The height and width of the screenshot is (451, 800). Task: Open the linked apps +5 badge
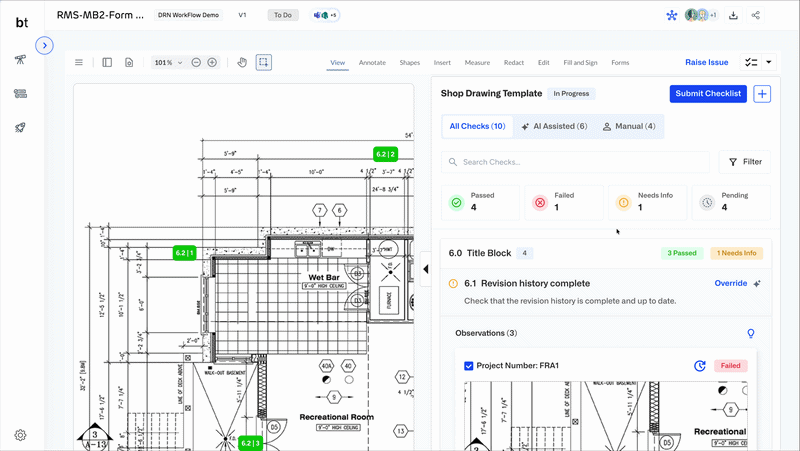point(325,15)
